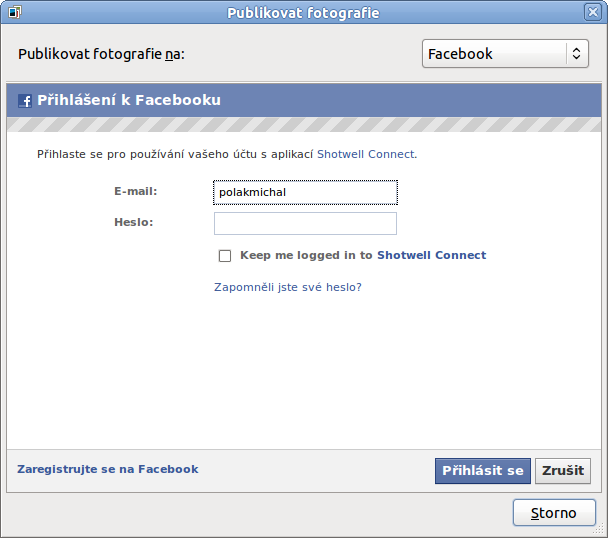Click the Přihlásit se button
This screenshot has height=538, width=608.
(x=483, y=471)
